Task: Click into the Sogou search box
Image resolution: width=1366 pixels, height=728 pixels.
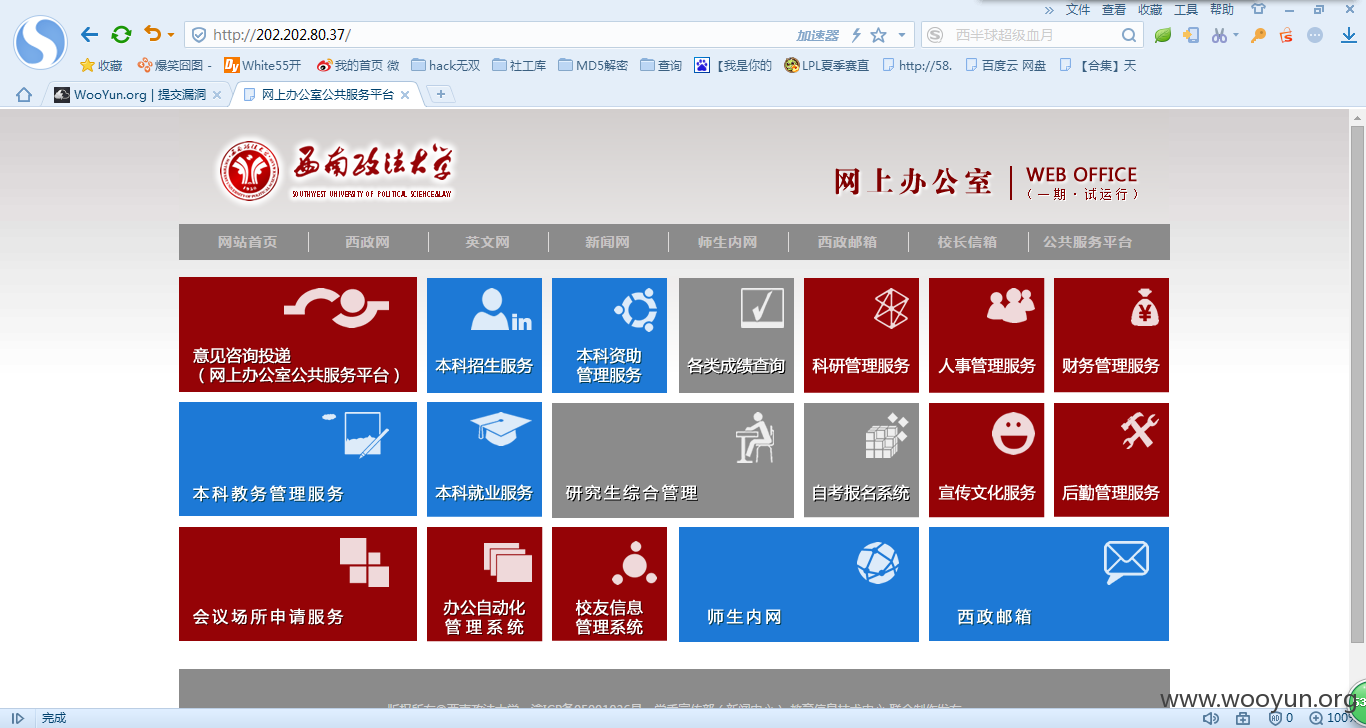Action: pyautogui.click(x=1030, y=35)
